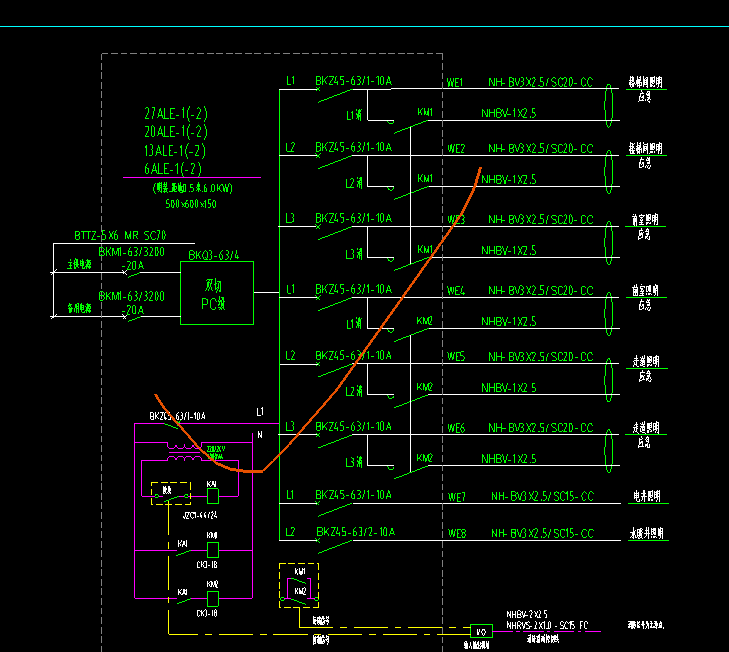Screen dimensions: 729x652
Task: Select the NHRVS-2X1.0 - SC15 FC text
Action: (x=547, y=625)
